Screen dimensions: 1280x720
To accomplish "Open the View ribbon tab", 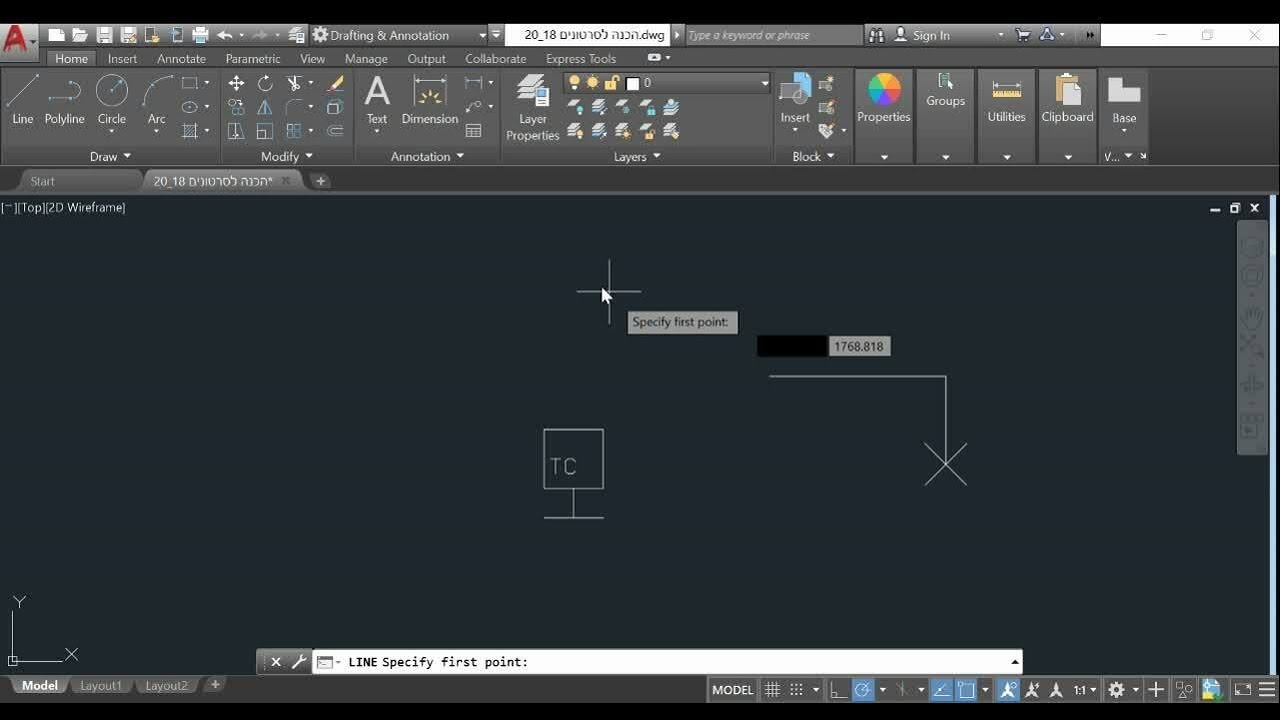I will 313,59.
